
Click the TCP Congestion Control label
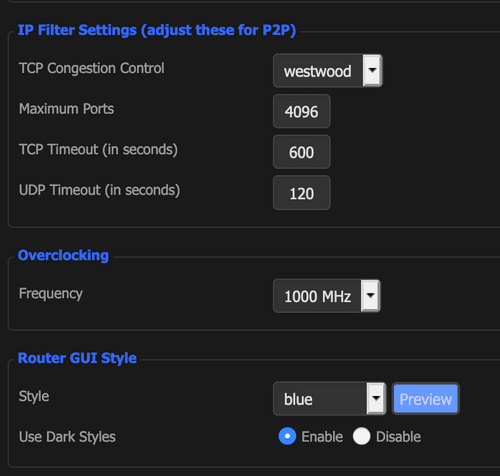point(92,68)
